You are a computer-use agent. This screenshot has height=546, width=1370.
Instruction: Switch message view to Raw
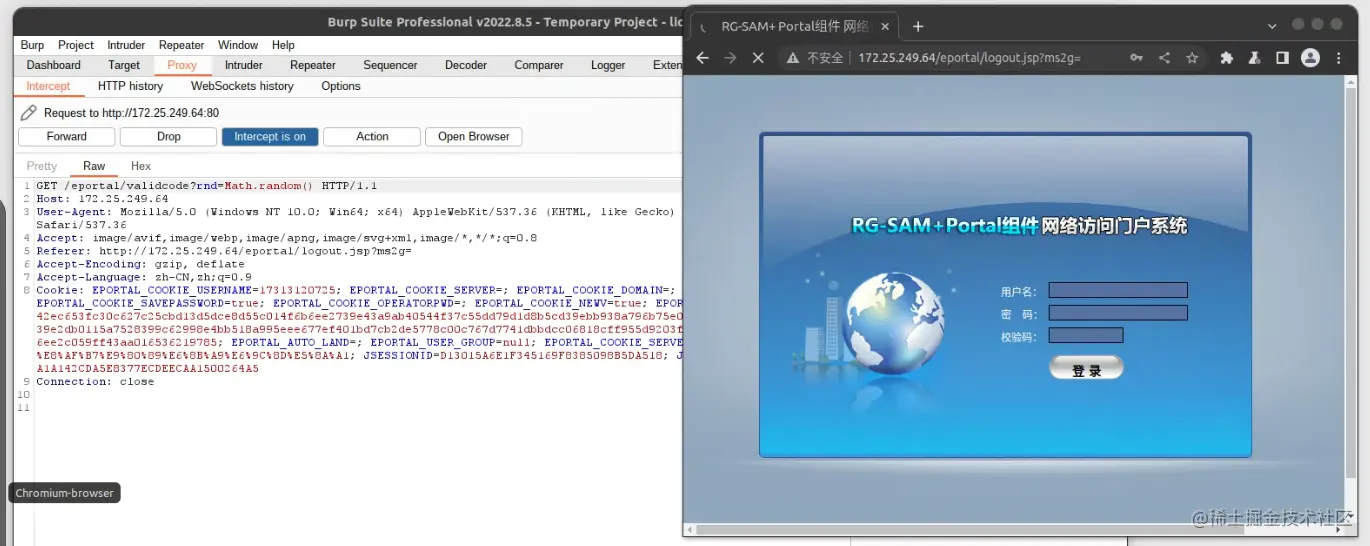[x=94, y=166]
